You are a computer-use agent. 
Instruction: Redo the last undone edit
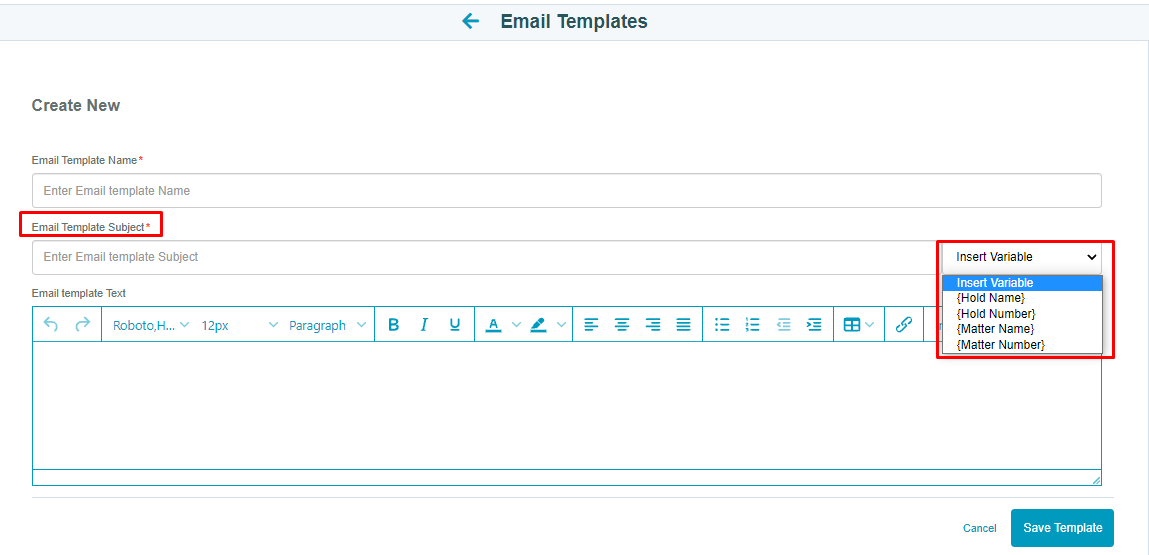83,324
